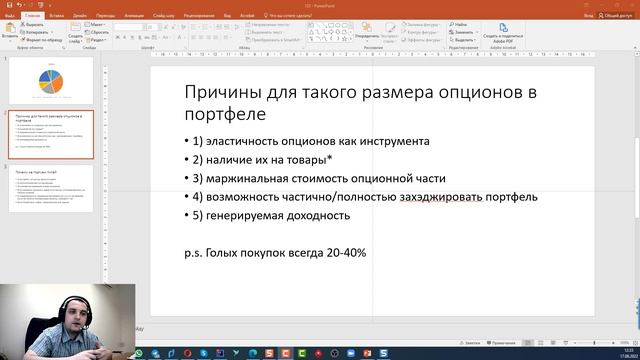Screen dimensions: 640x360
Task: Open the Слайд-шоу ribbon tab
Action: coord(163,16)
